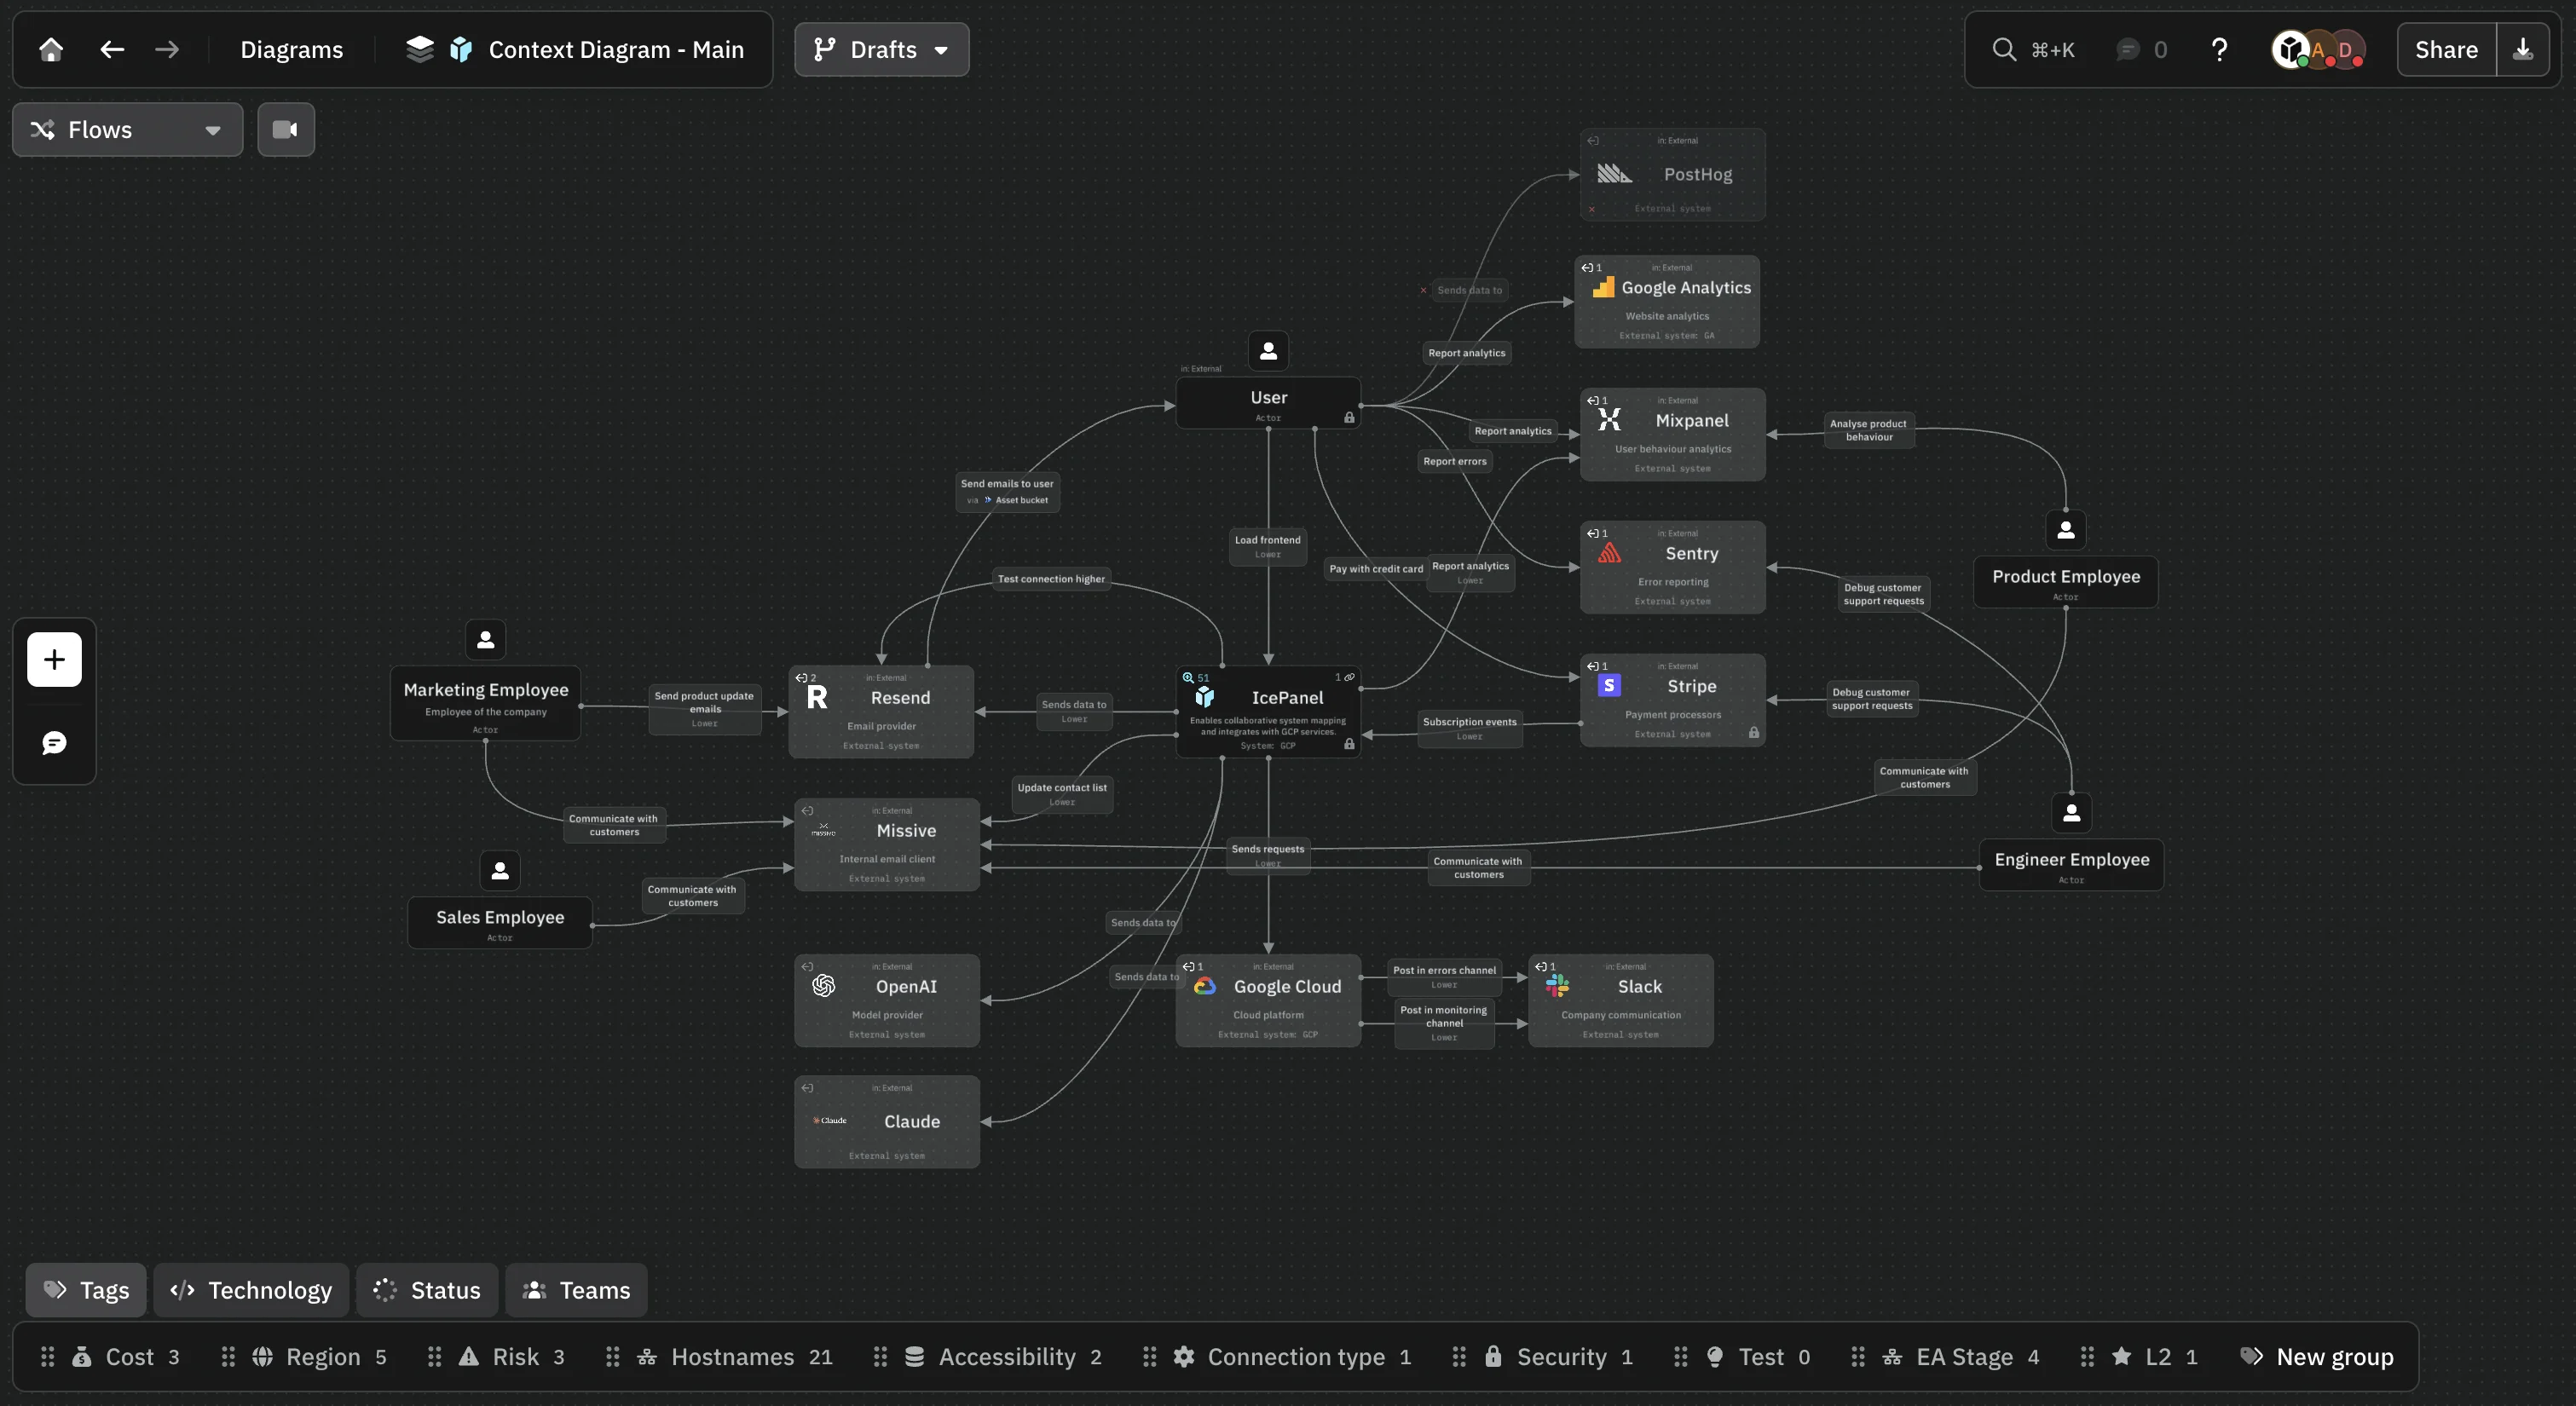Click the Stripe logo icon
2576x1406 pixels.
1609,685
